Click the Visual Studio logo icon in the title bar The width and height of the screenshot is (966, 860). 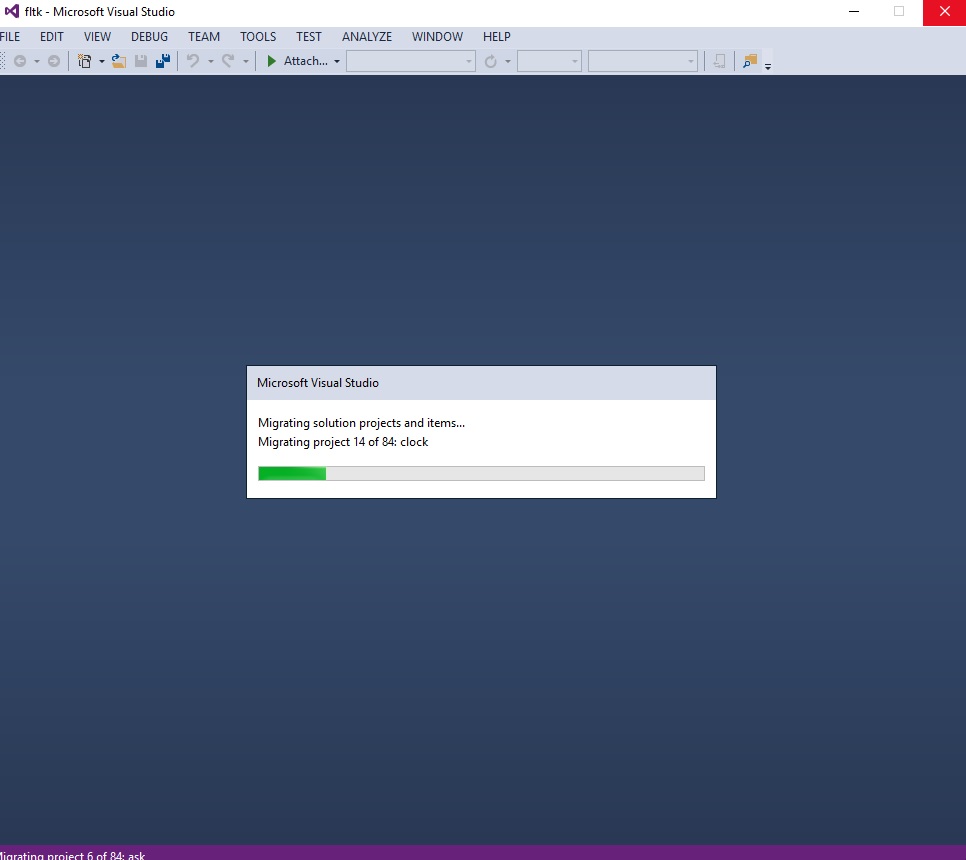click(x=12, y=11)
